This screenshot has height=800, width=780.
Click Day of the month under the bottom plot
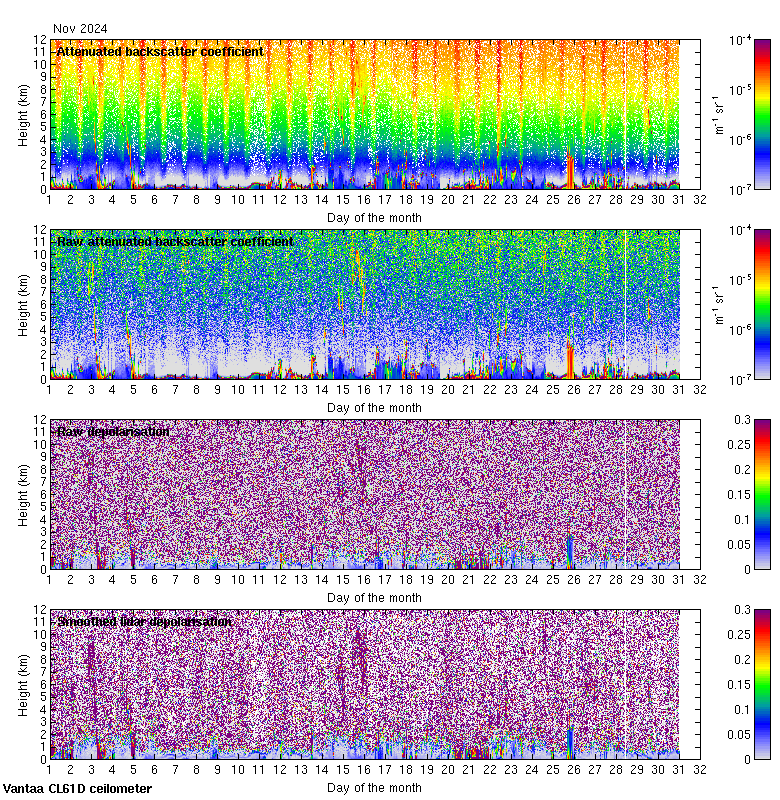[x=374, y=787]
